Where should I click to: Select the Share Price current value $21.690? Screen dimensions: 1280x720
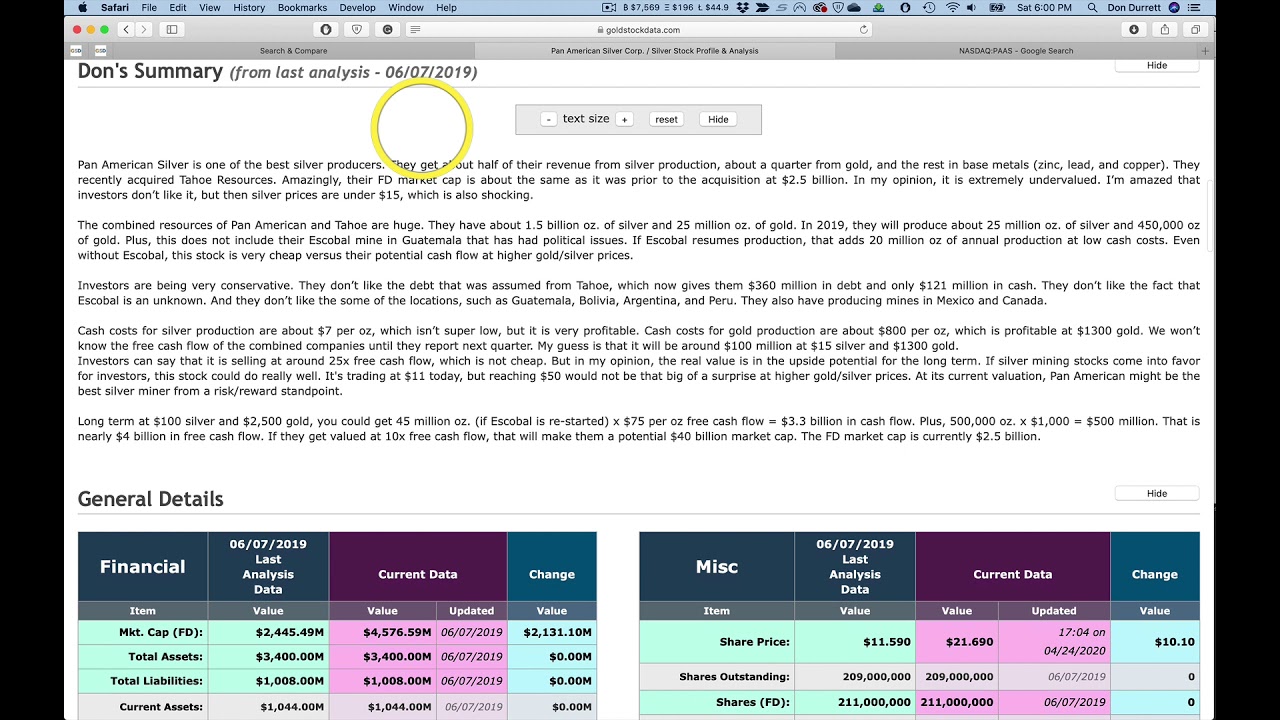tap(969, 642)
